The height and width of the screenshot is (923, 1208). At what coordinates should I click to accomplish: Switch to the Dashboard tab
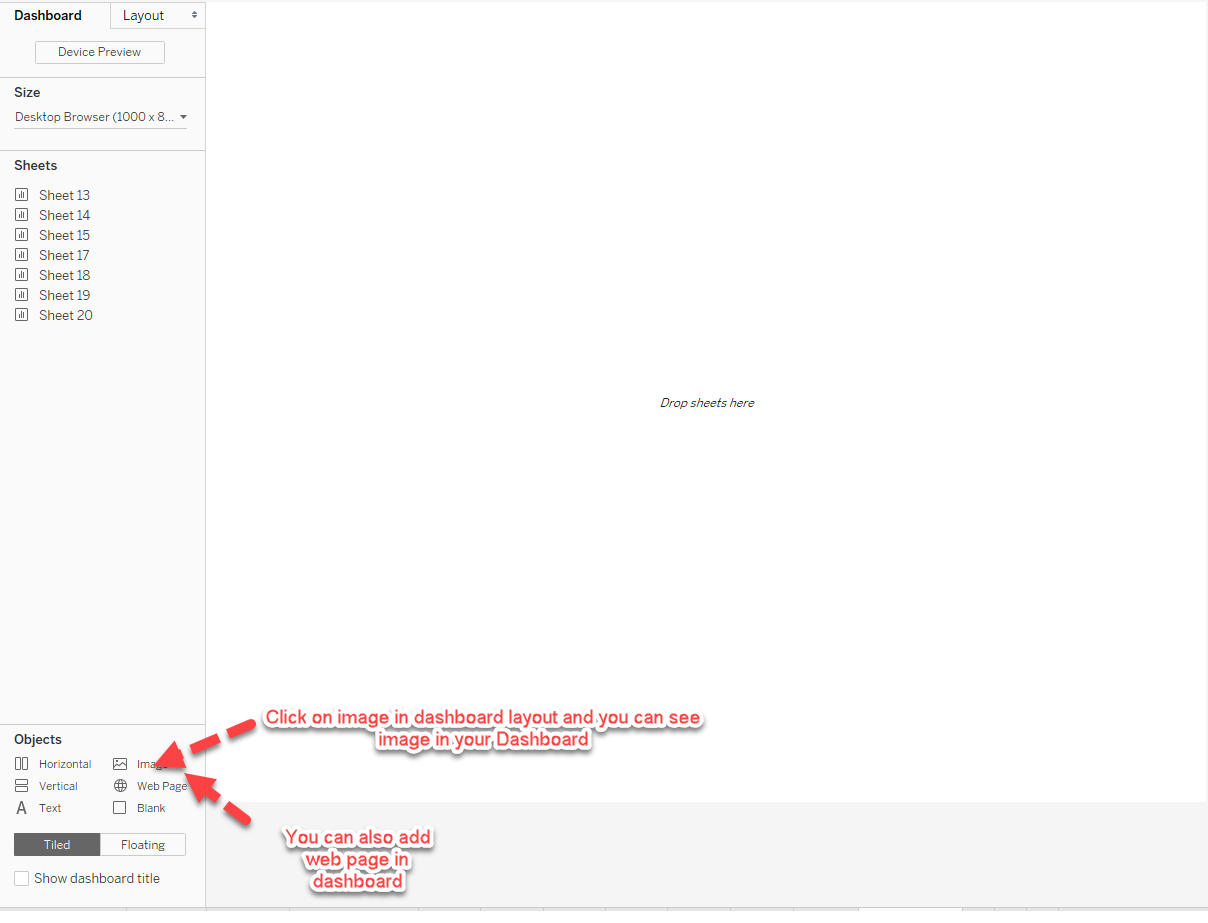point(48,15)
